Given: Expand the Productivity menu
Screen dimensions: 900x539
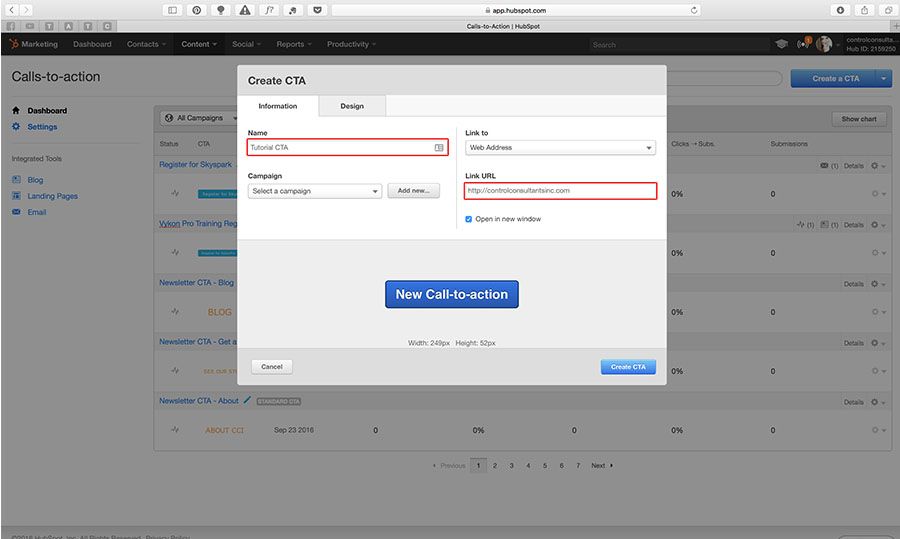Looking at the screenshot, I should click(x=351, y=44).
